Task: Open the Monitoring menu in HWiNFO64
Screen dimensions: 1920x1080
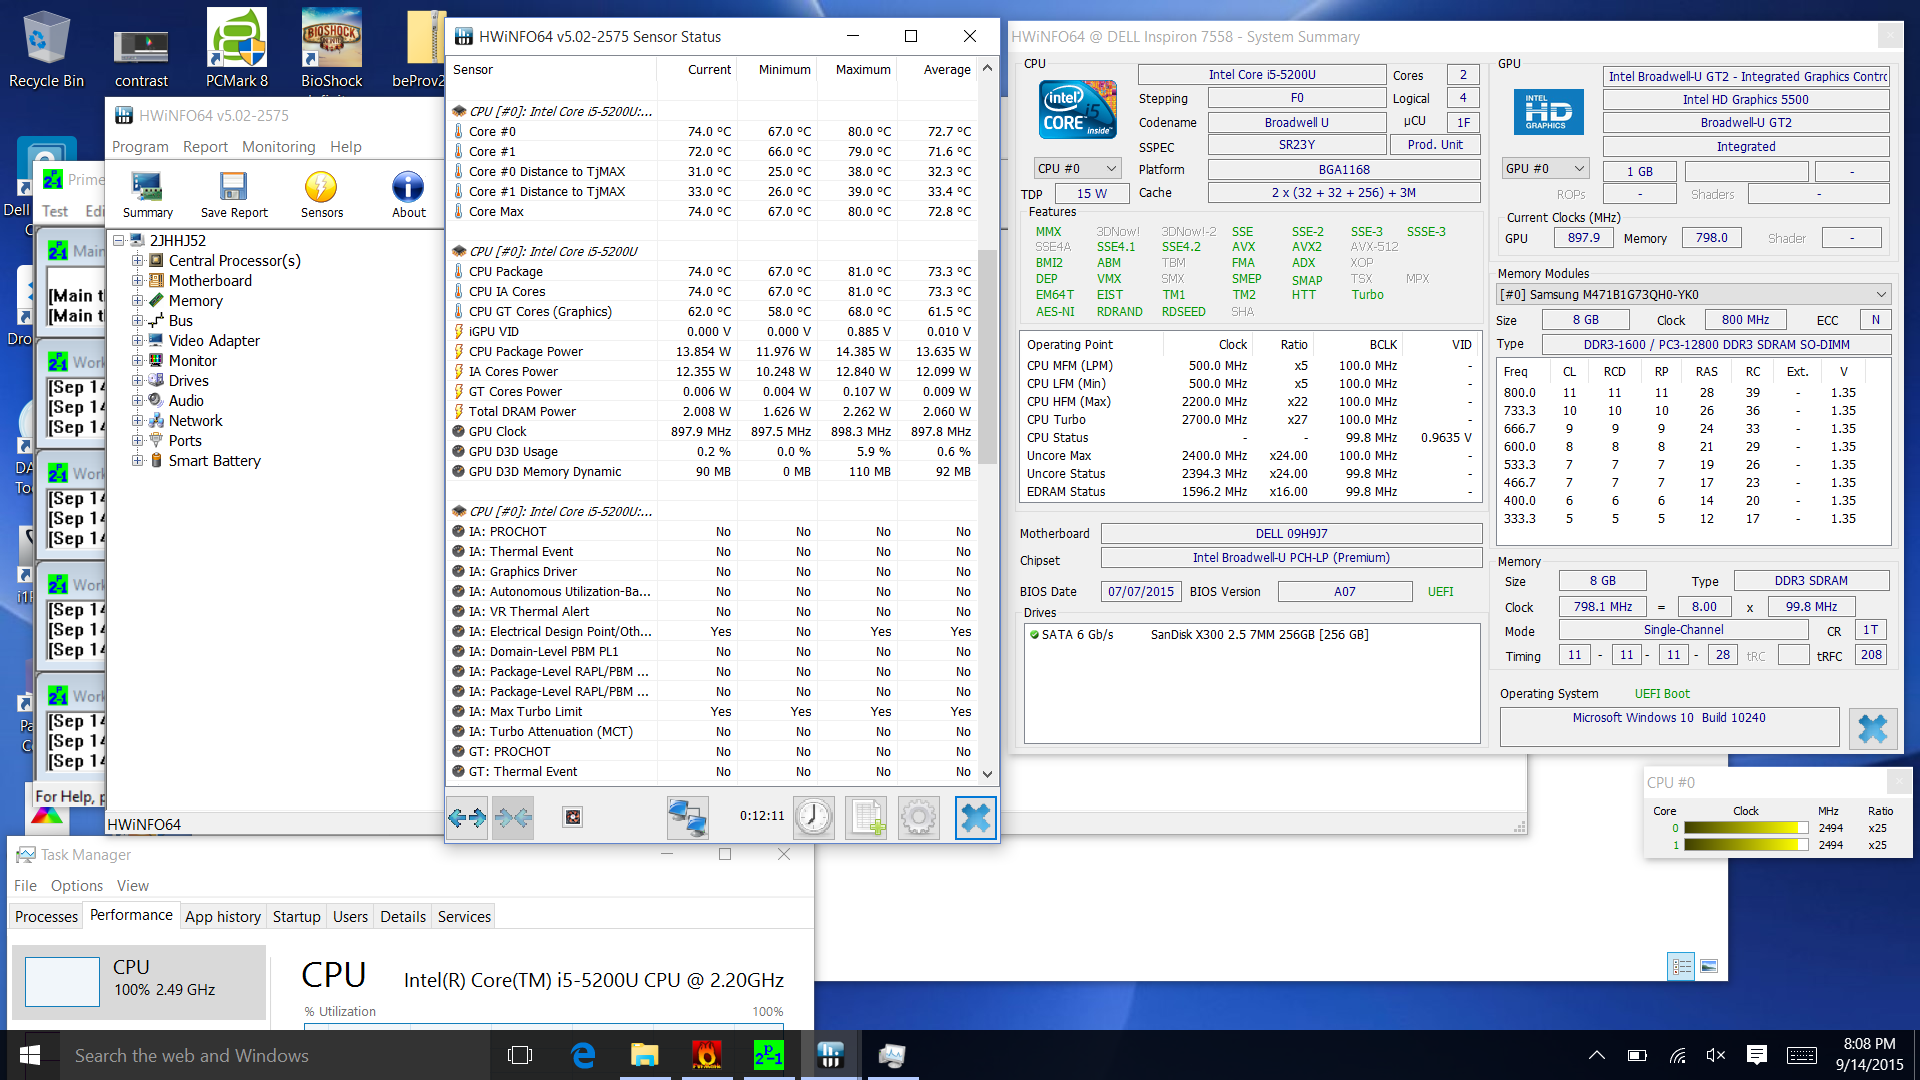Action: point(278,147)
